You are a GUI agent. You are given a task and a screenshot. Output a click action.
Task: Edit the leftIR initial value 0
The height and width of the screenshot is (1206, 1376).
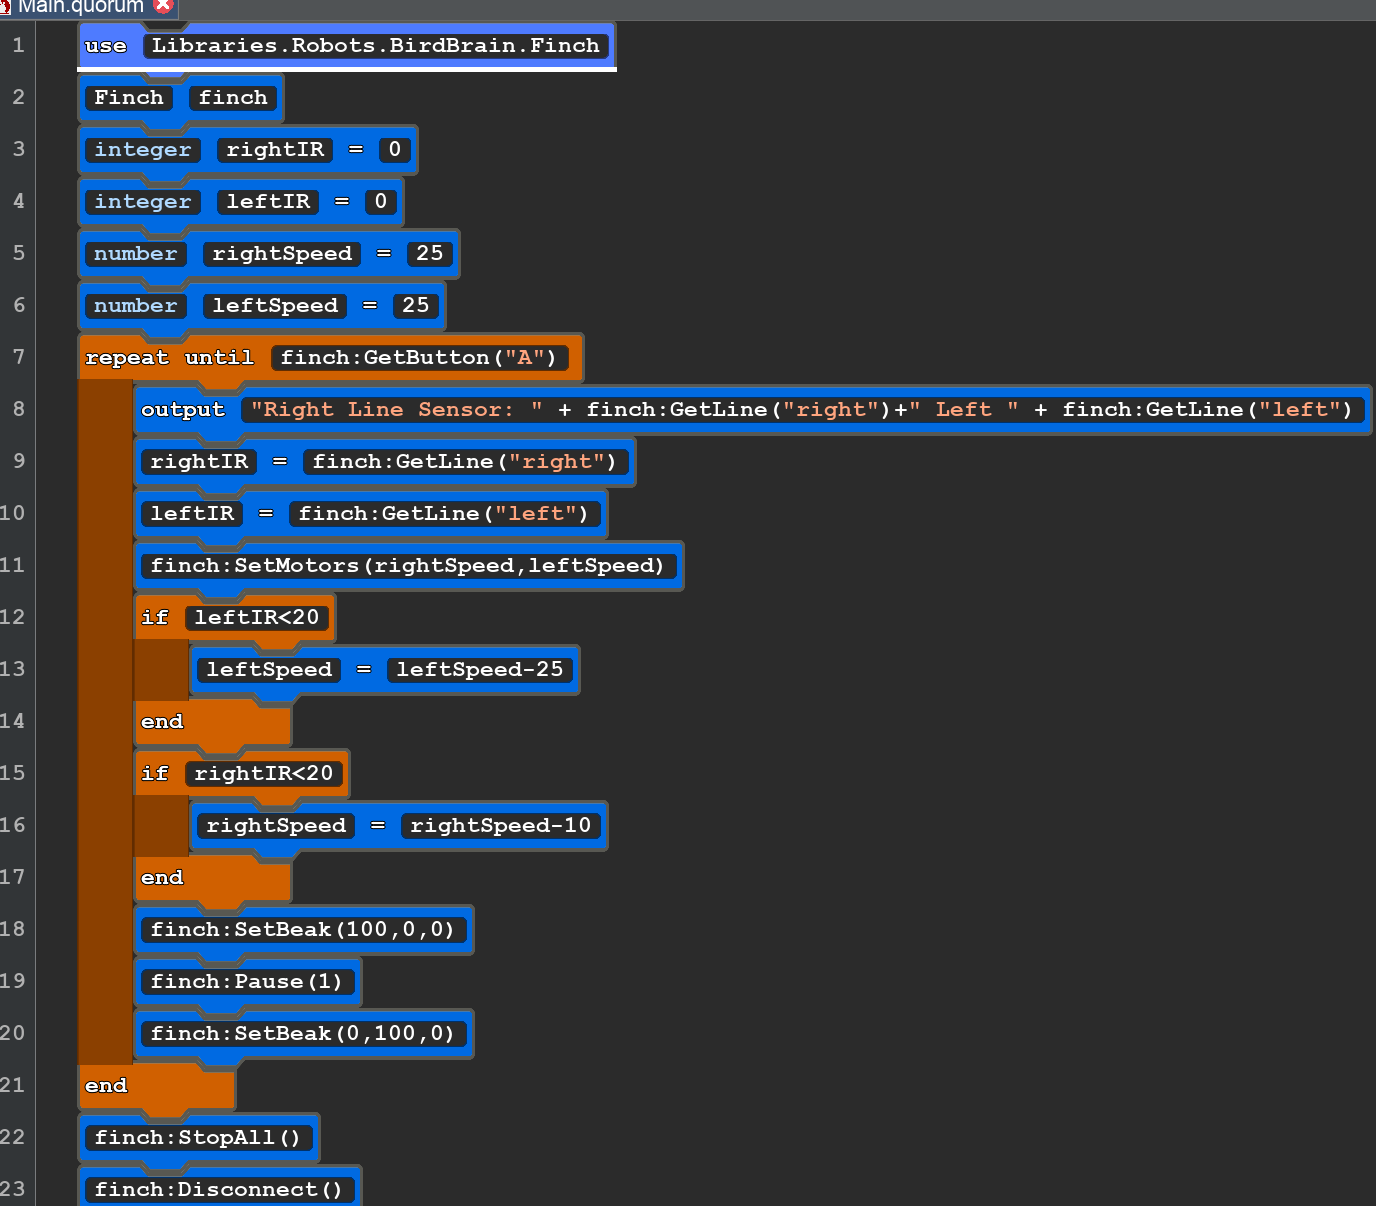pos(381,202)
